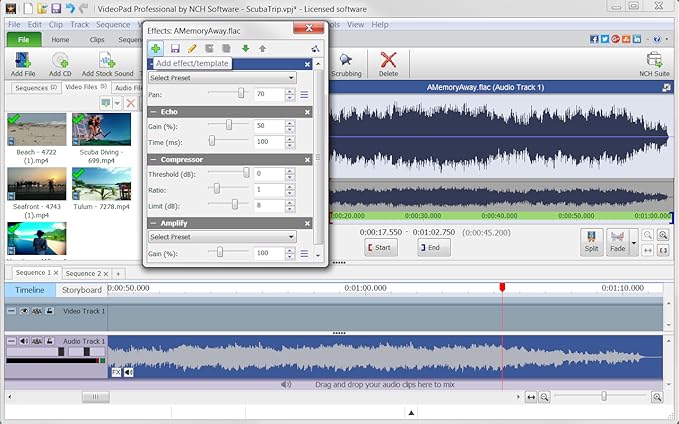Expand the Fade dropdown arrow
679x424 pixels.
(634, 242)
